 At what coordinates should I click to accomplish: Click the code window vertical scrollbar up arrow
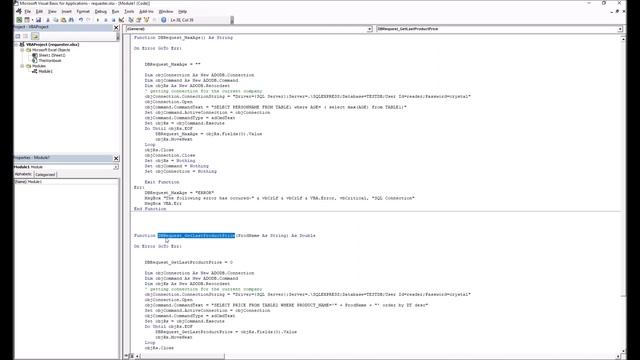coord(623,39)
